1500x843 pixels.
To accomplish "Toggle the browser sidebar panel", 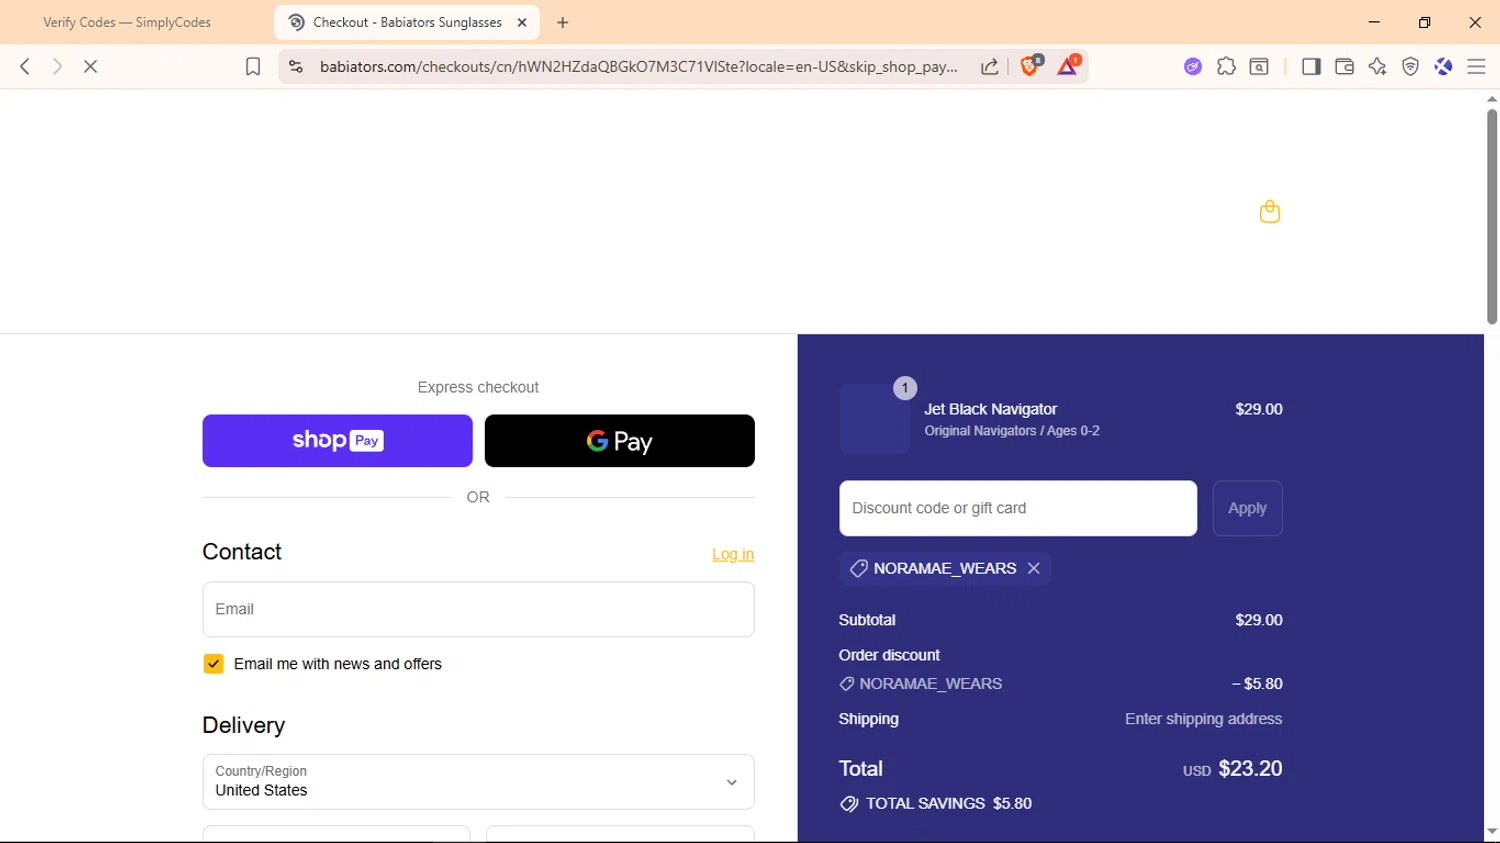I will [x=1311, y=66].
